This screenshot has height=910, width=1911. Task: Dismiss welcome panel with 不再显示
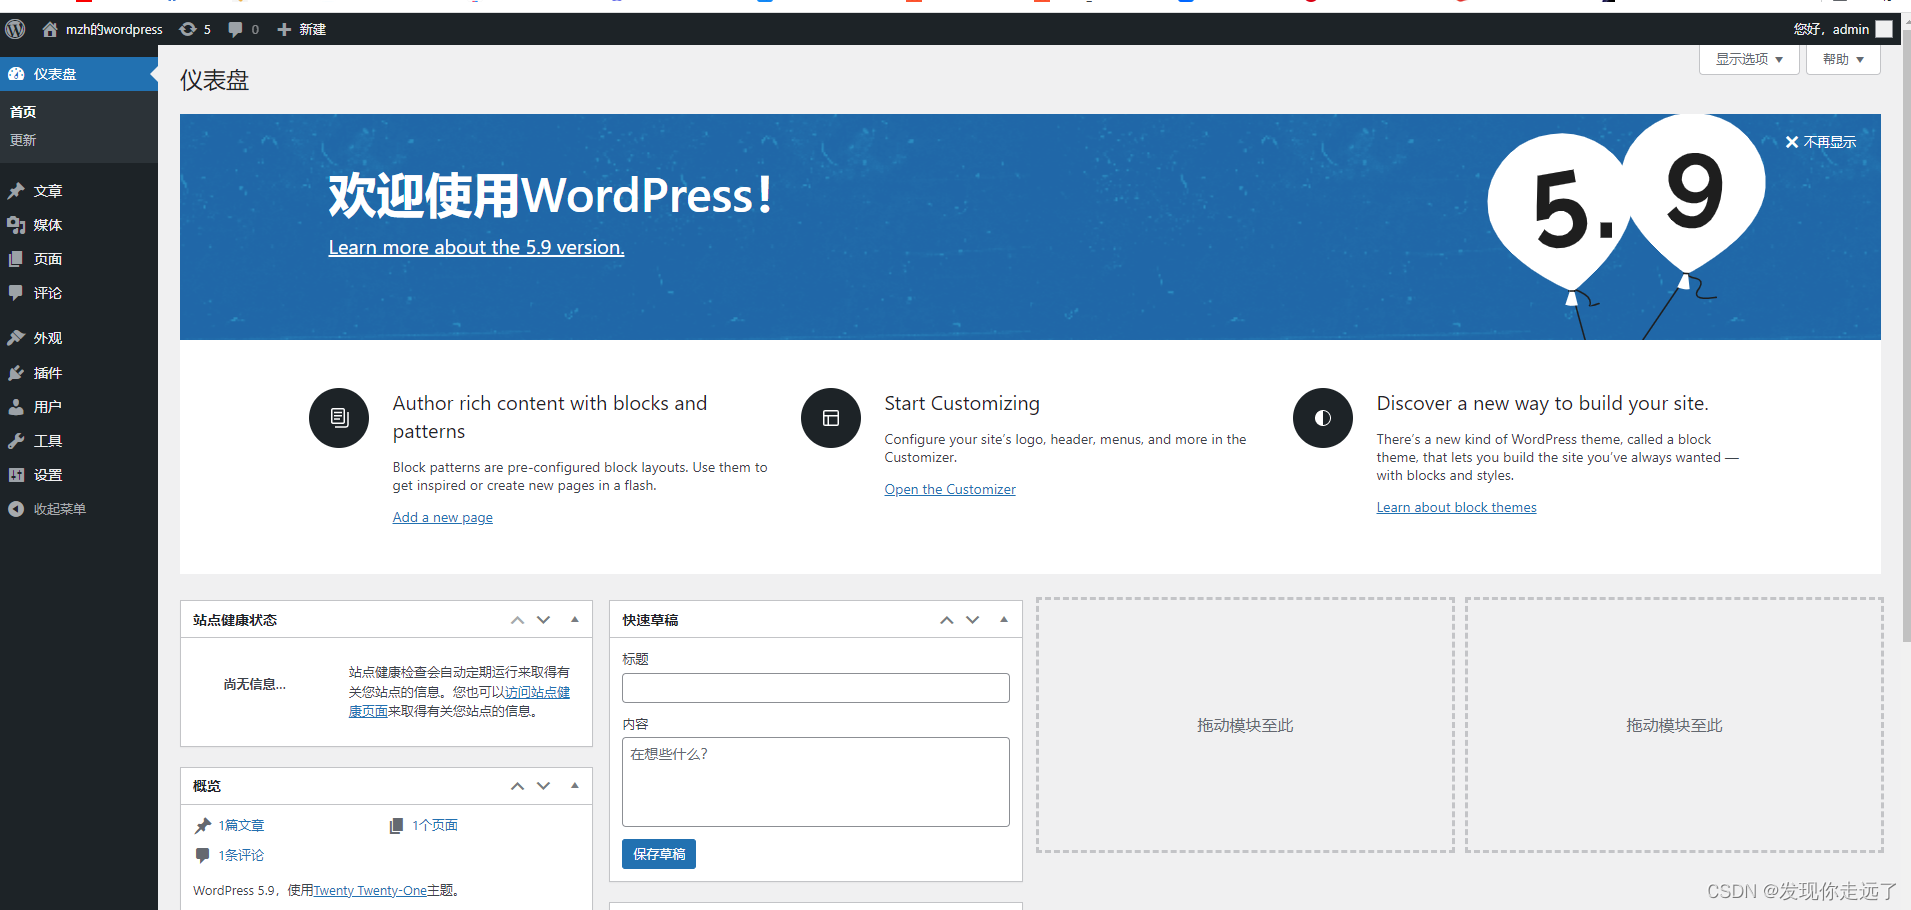(x=1821, y=142)
